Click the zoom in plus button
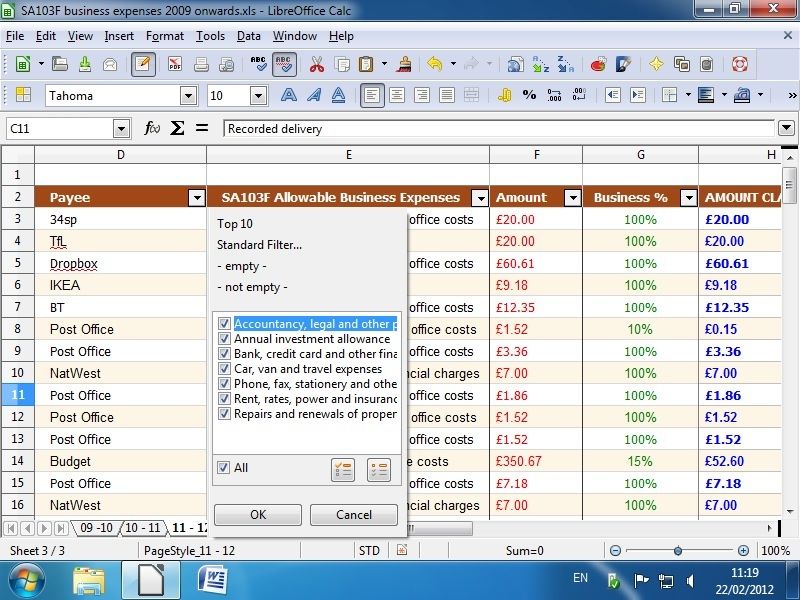 pyautogui.click(x=743, y=551)
